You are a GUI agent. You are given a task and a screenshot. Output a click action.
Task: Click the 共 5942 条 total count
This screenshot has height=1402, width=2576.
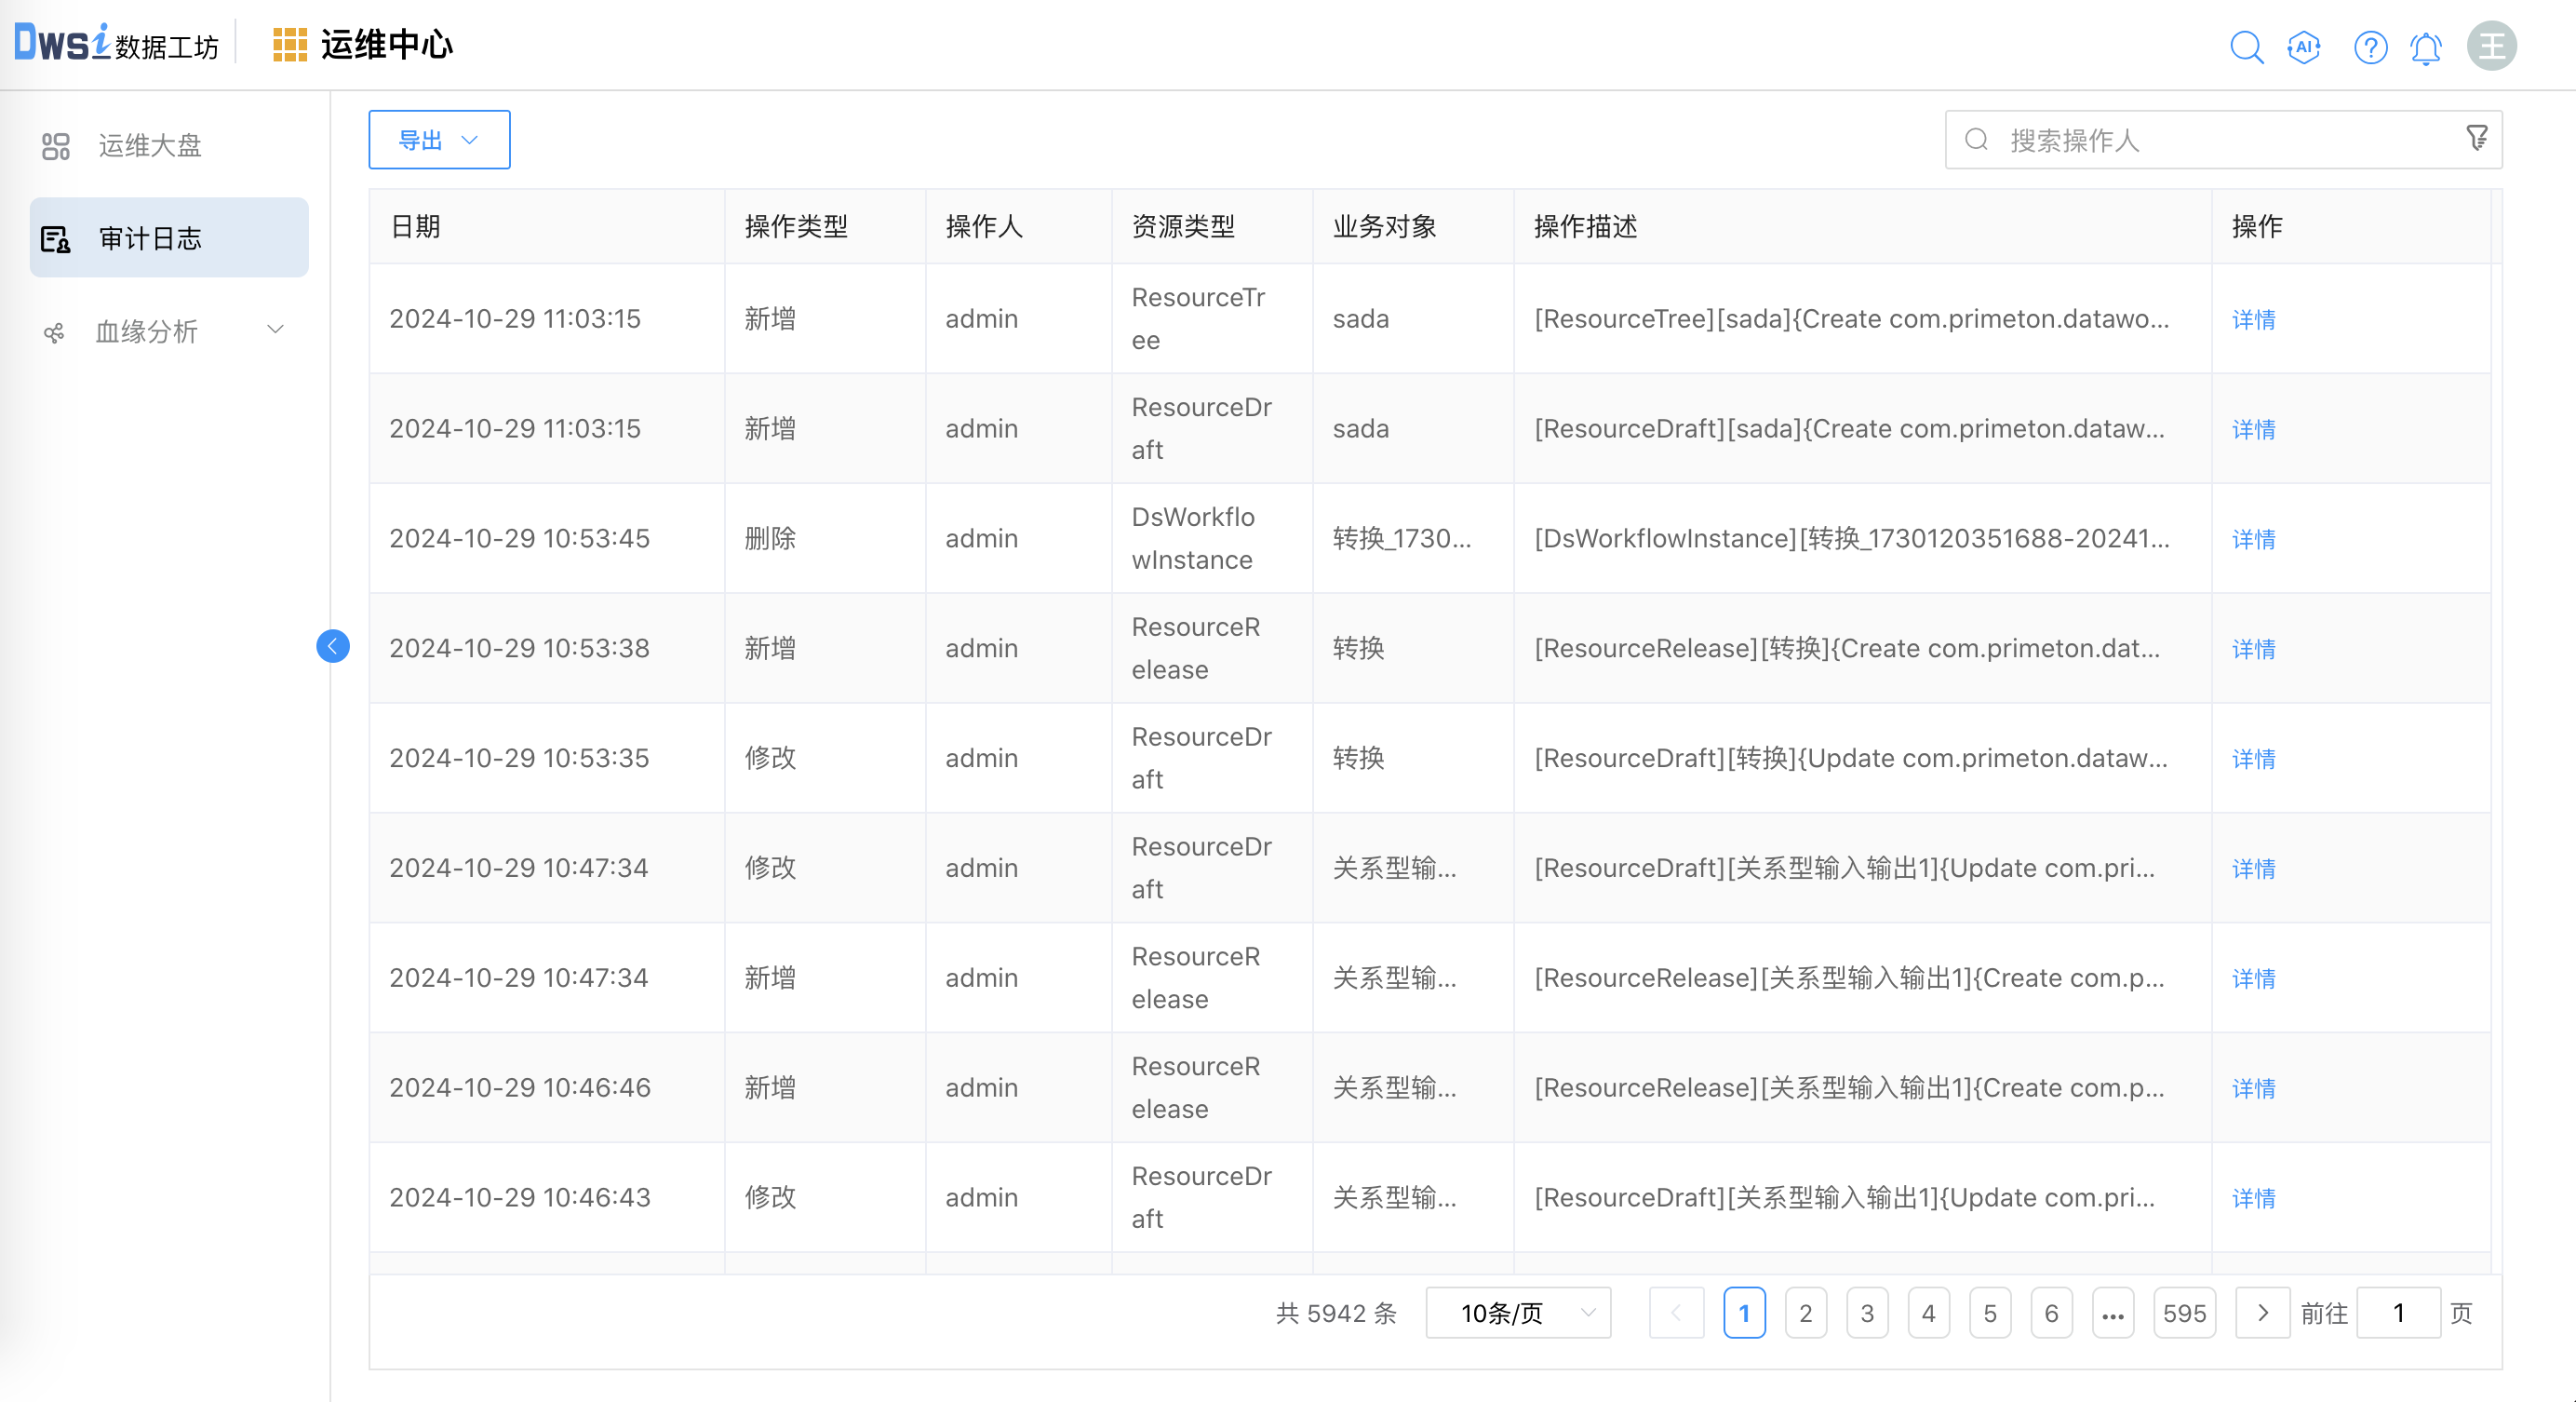coord(1336,1313)
